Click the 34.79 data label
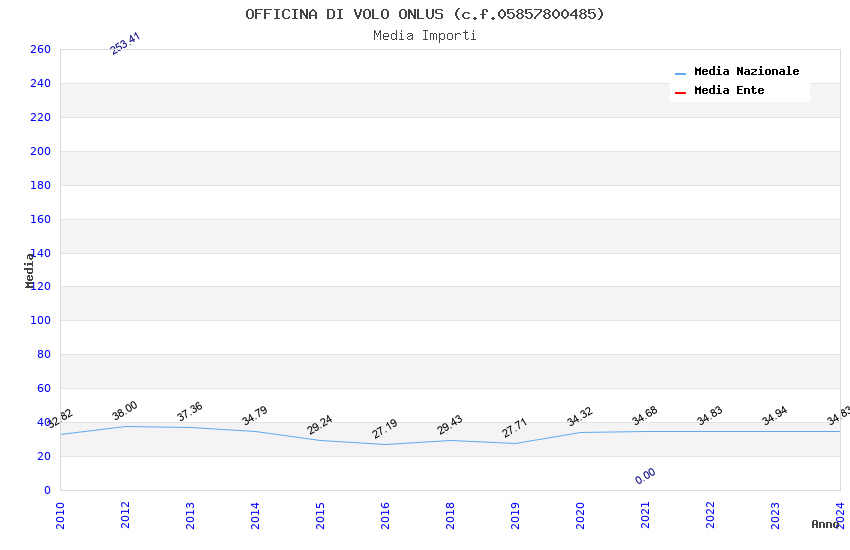 tap(255, 415)
